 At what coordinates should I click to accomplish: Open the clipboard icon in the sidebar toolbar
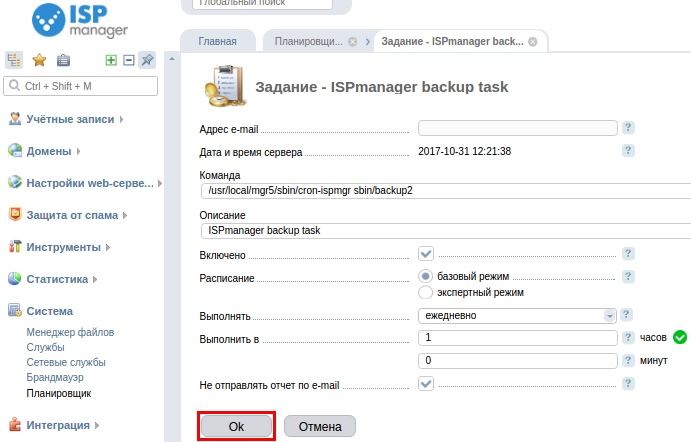coord(63,59)
